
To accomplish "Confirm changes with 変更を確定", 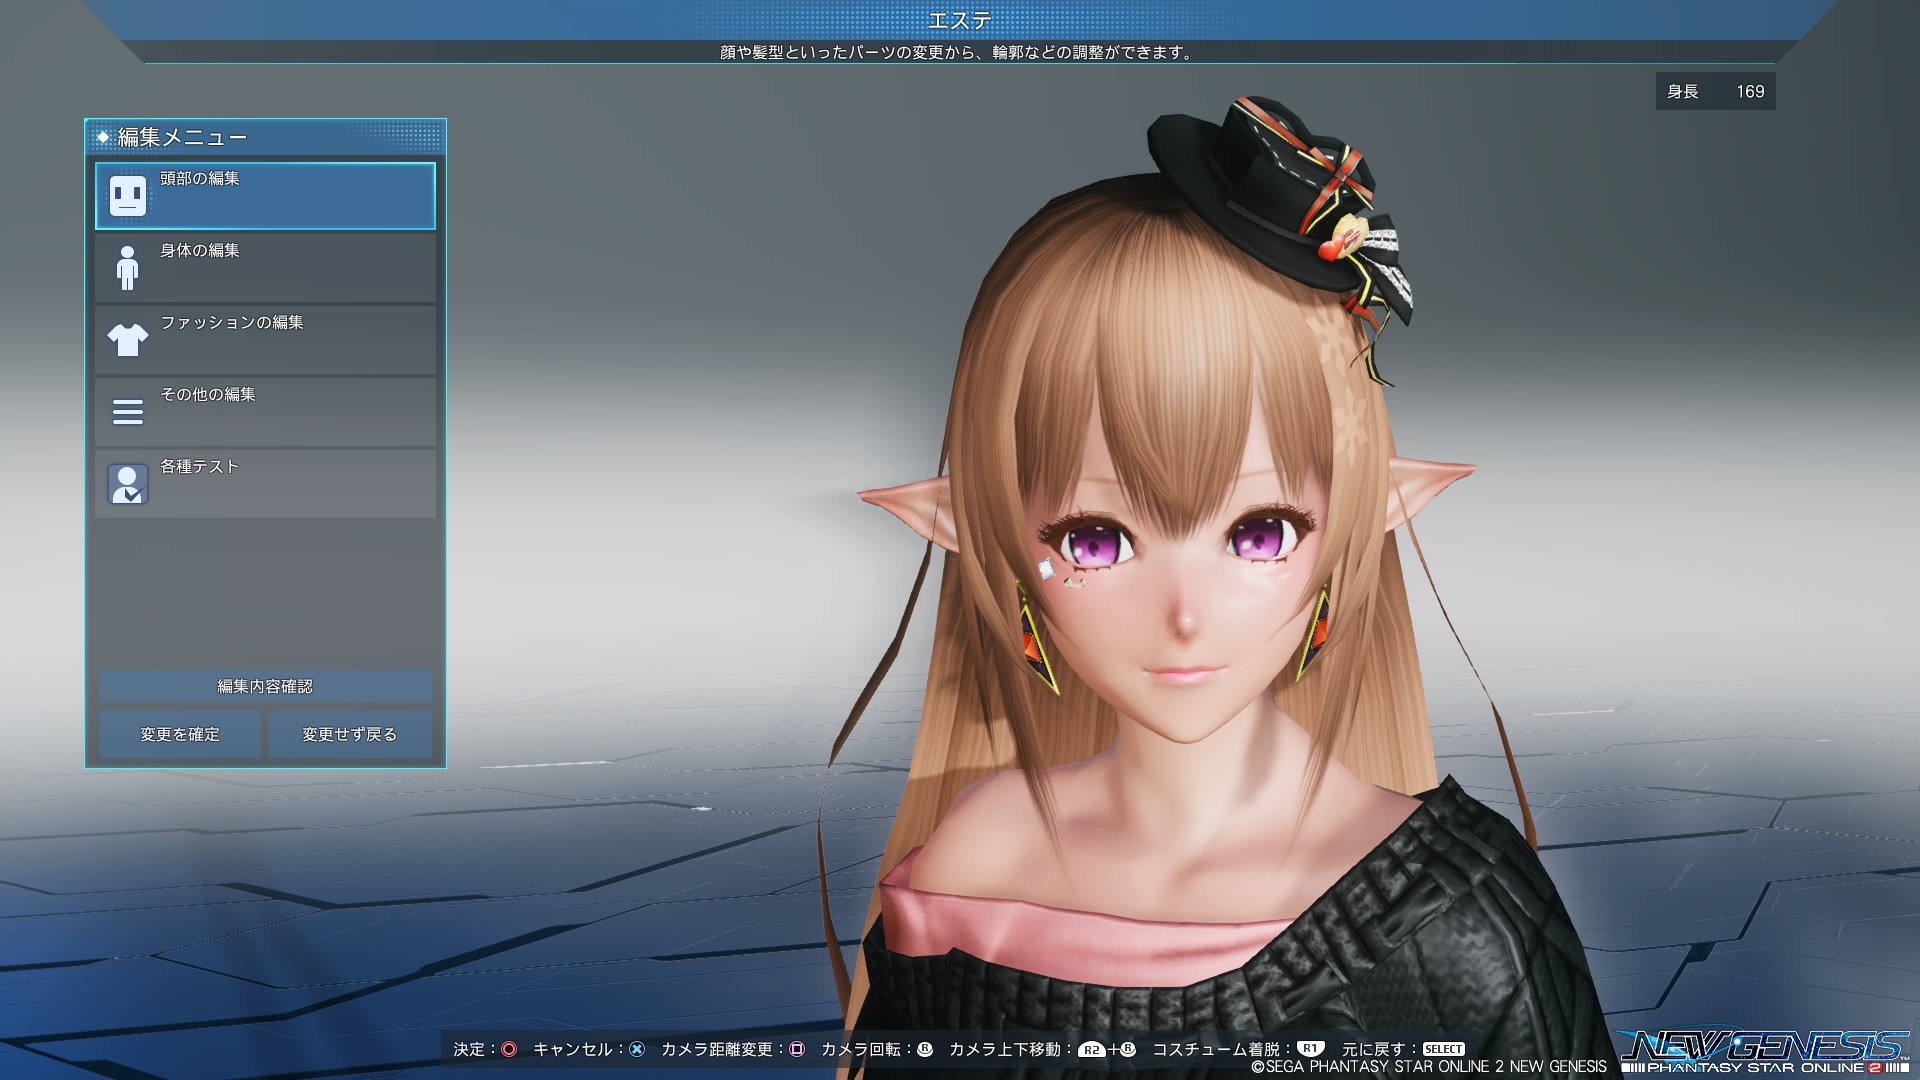I will point(179,733).
